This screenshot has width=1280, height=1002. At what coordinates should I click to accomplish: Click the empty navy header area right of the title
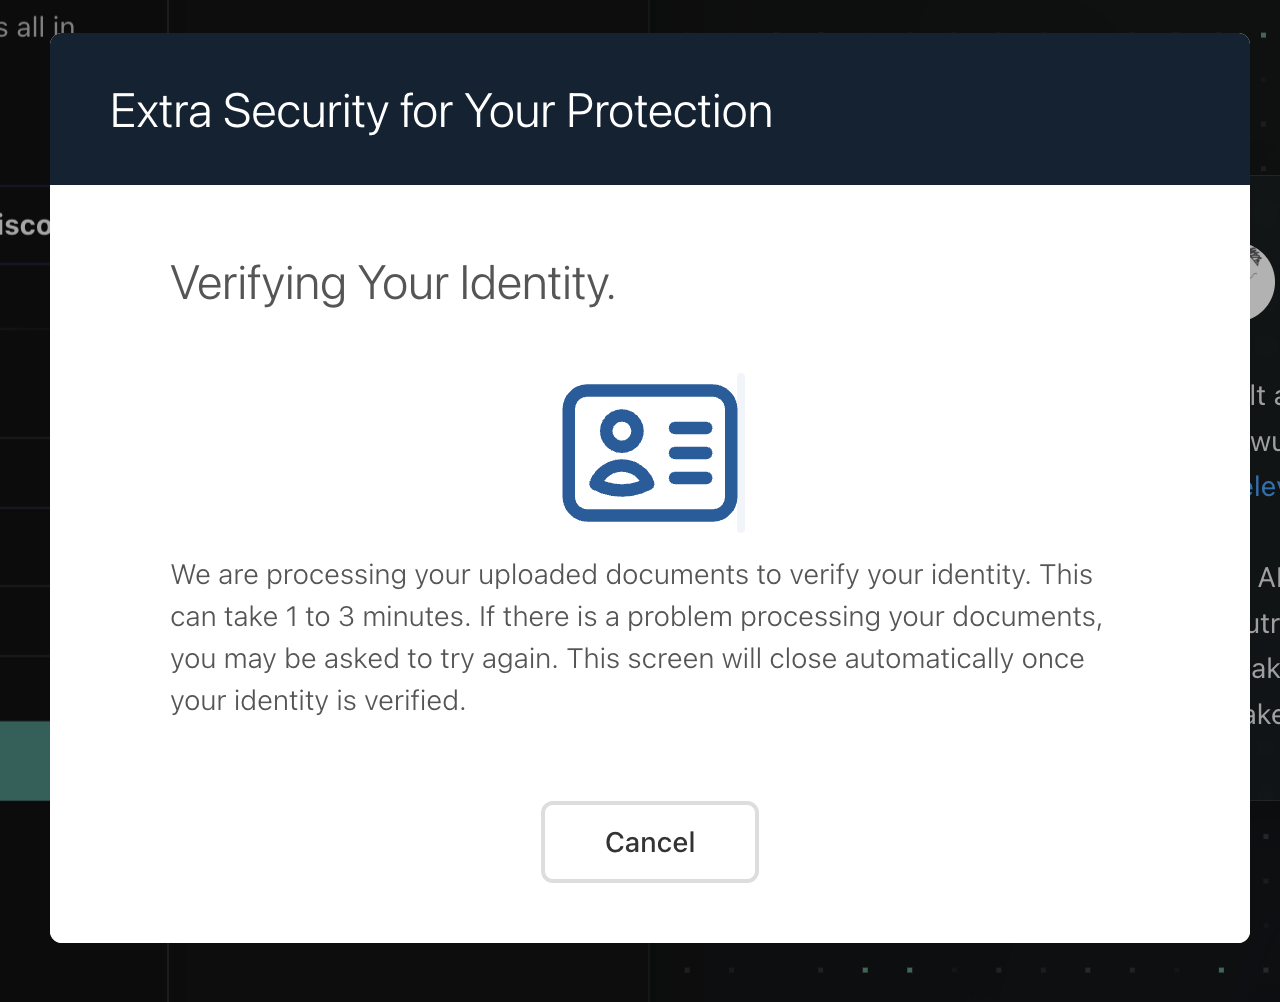[x=1010, y=111]
